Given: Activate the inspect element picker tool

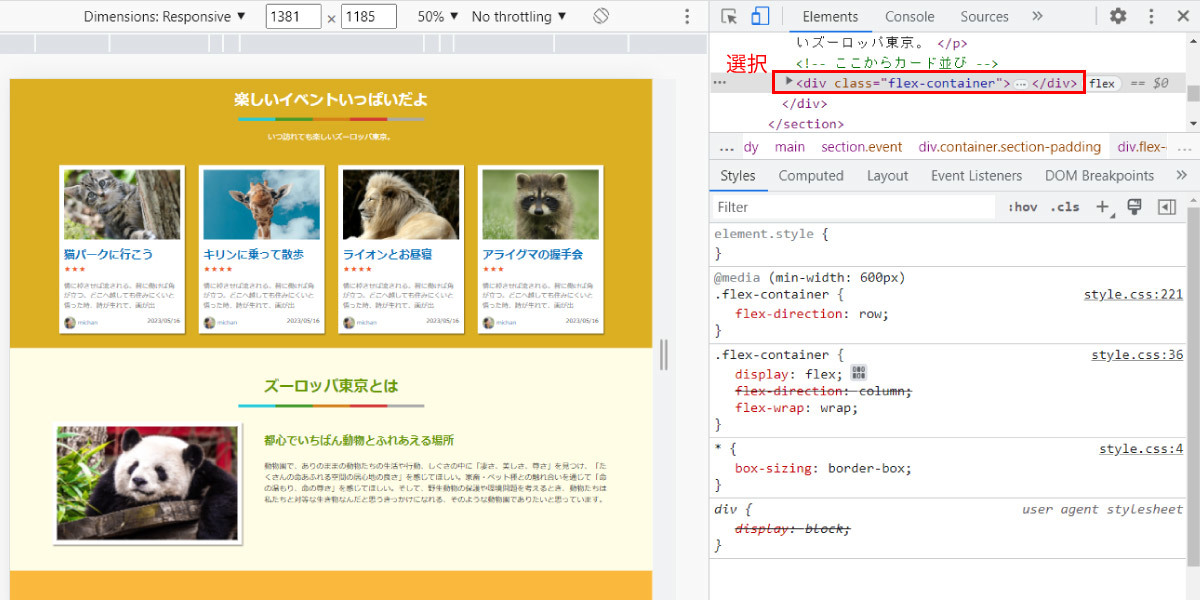Looking at the screenshot, I should (x=729, y=16).
